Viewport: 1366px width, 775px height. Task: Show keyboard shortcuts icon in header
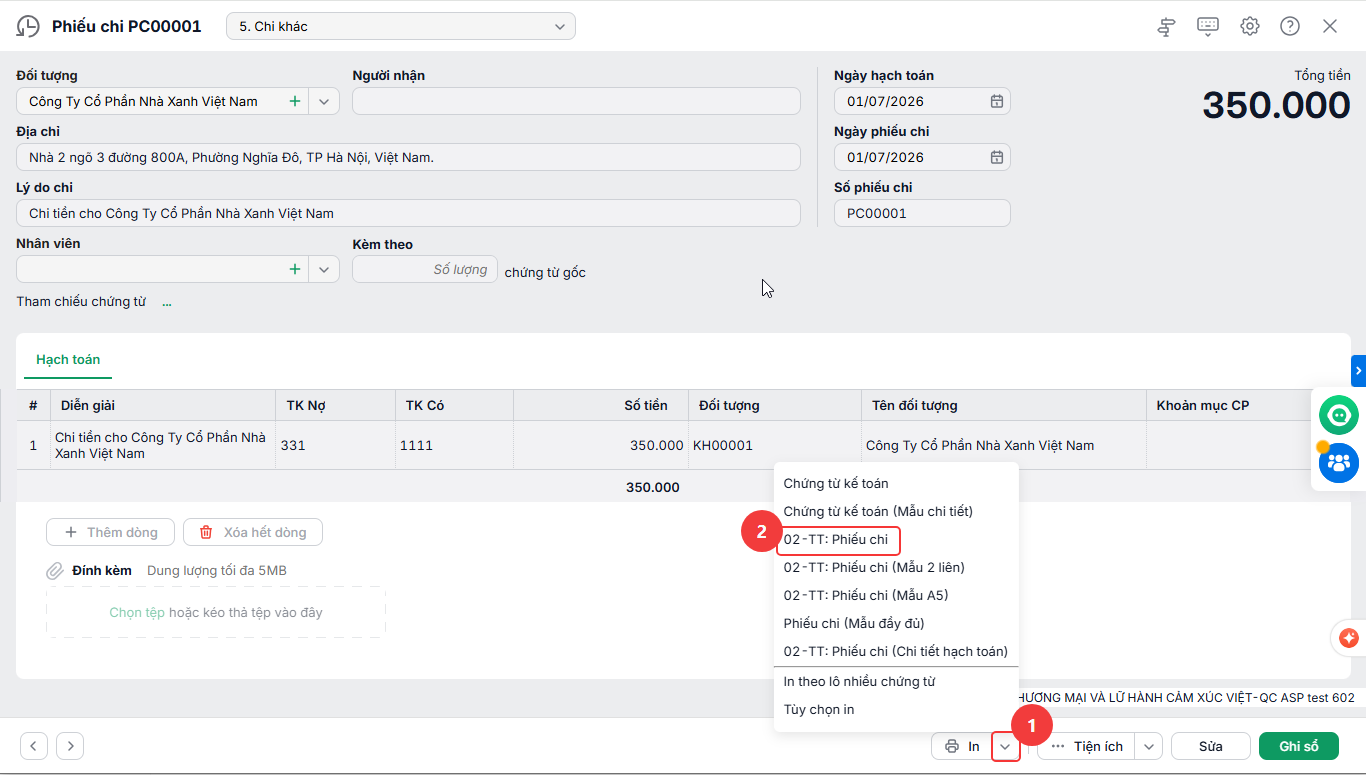pyautogui.click(x=1208, y=27)
